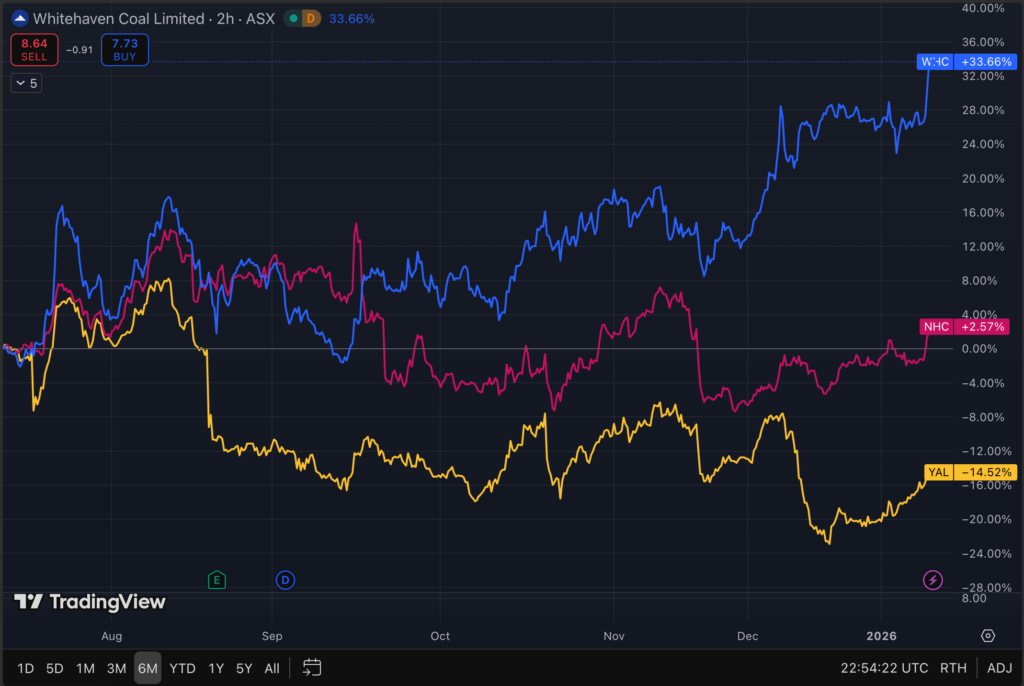This screenshot has height=686, width=1024.
Task: Click the yellow YAL price label
Action: coord(937,472)
